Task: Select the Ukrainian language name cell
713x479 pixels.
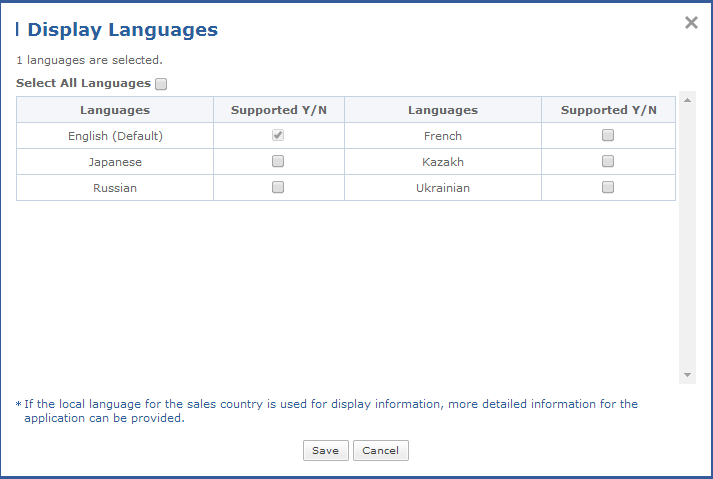Action: click(x=443, y=187)
